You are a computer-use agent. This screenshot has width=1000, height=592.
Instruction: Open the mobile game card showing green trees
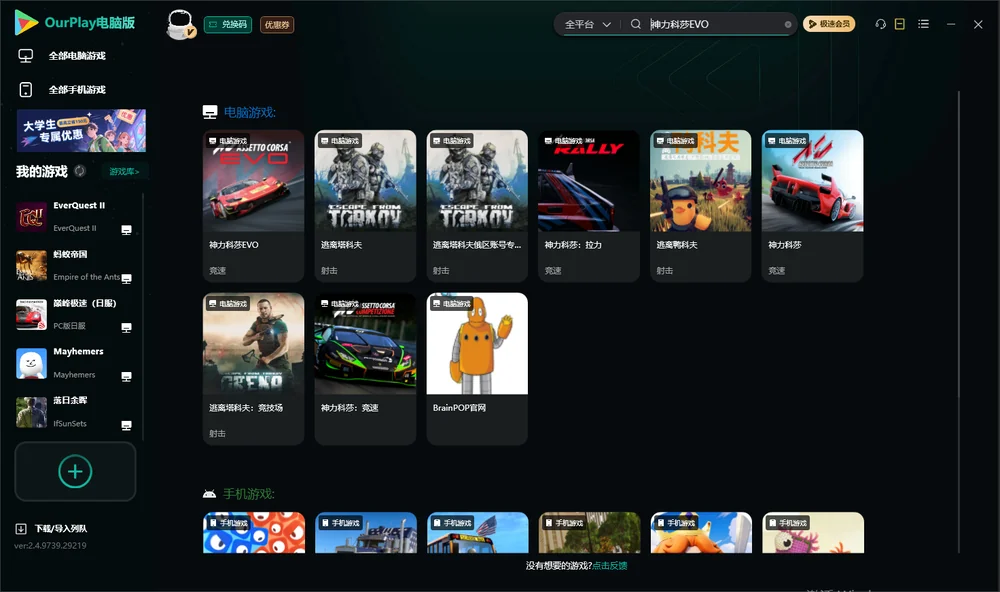pos(589,533)
